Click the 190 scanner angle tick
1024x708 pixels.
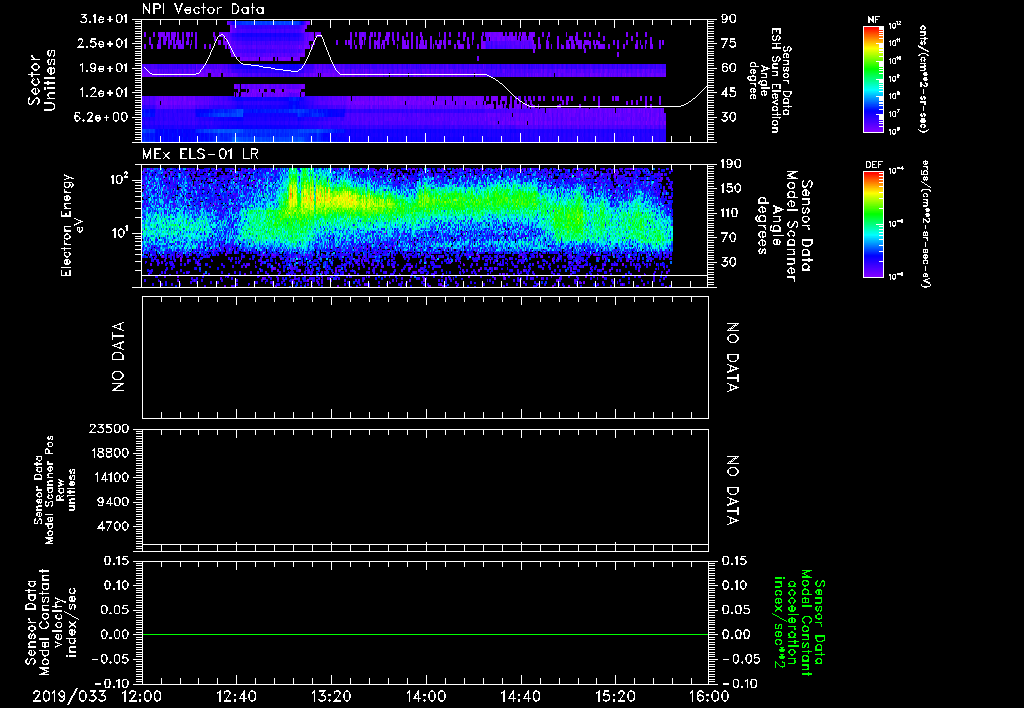732,164
